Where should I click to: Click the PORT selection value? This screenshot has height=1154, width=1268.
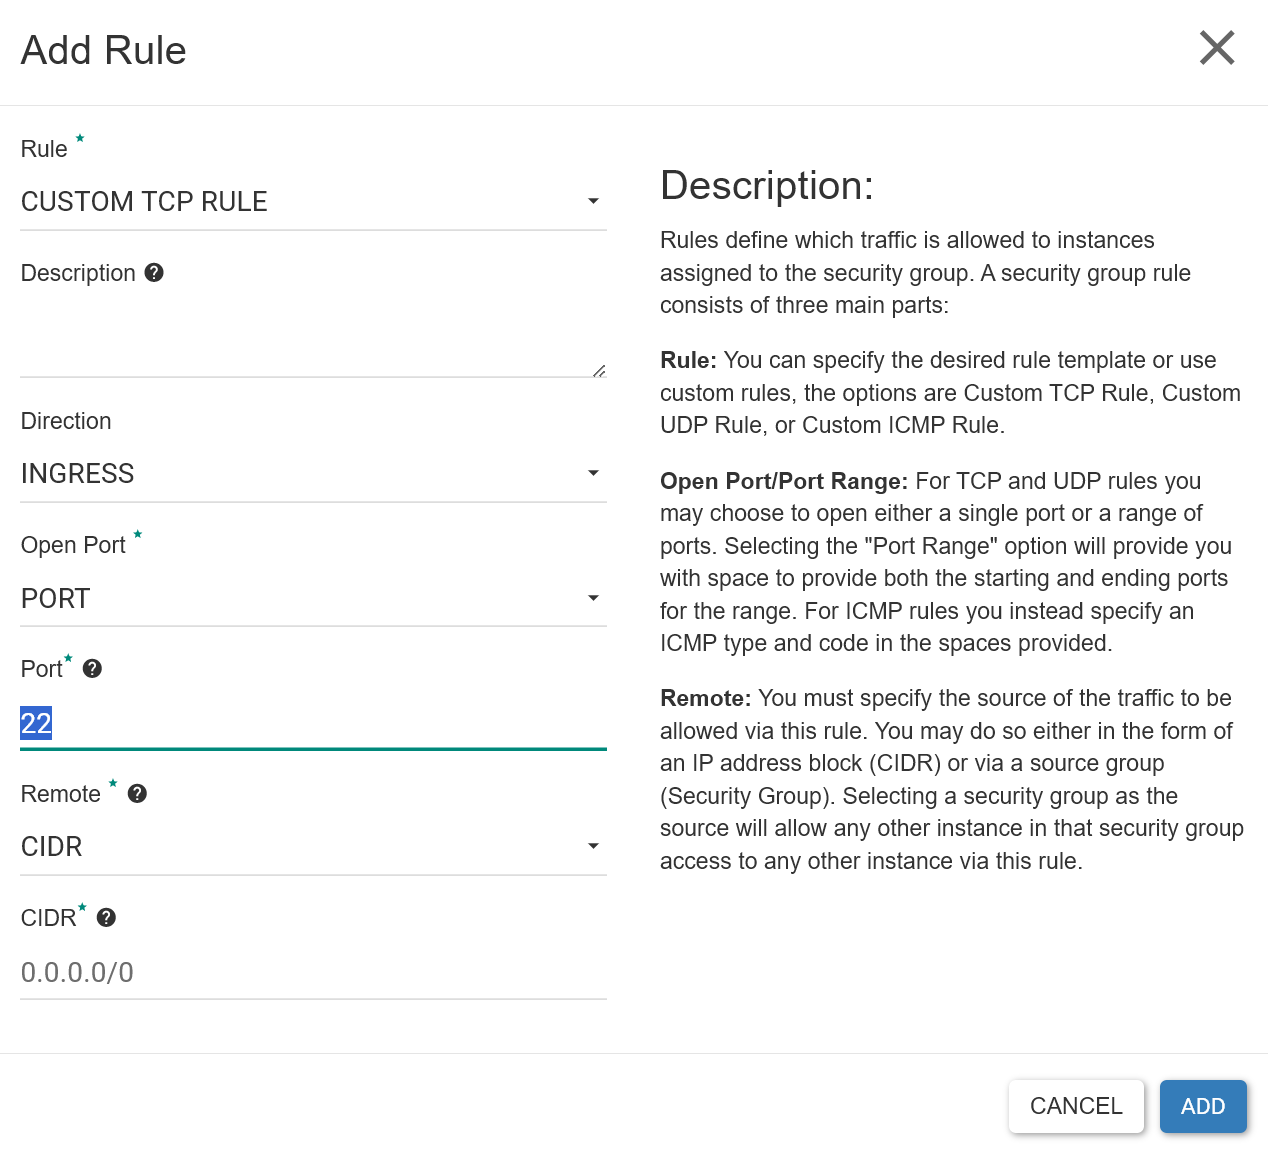tap(56, 599)
